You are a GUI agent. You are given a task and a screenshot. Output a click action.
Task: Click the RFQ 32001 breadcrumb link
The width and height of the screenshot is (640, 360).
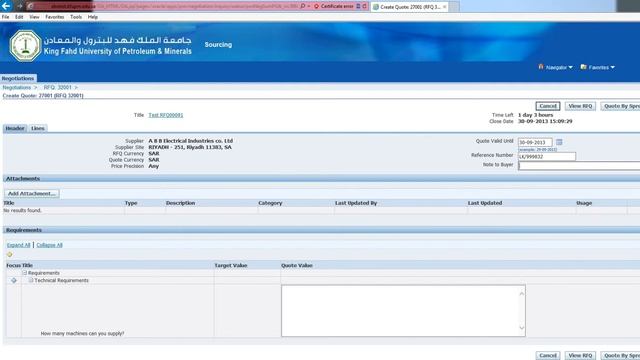tap(58, 87)
